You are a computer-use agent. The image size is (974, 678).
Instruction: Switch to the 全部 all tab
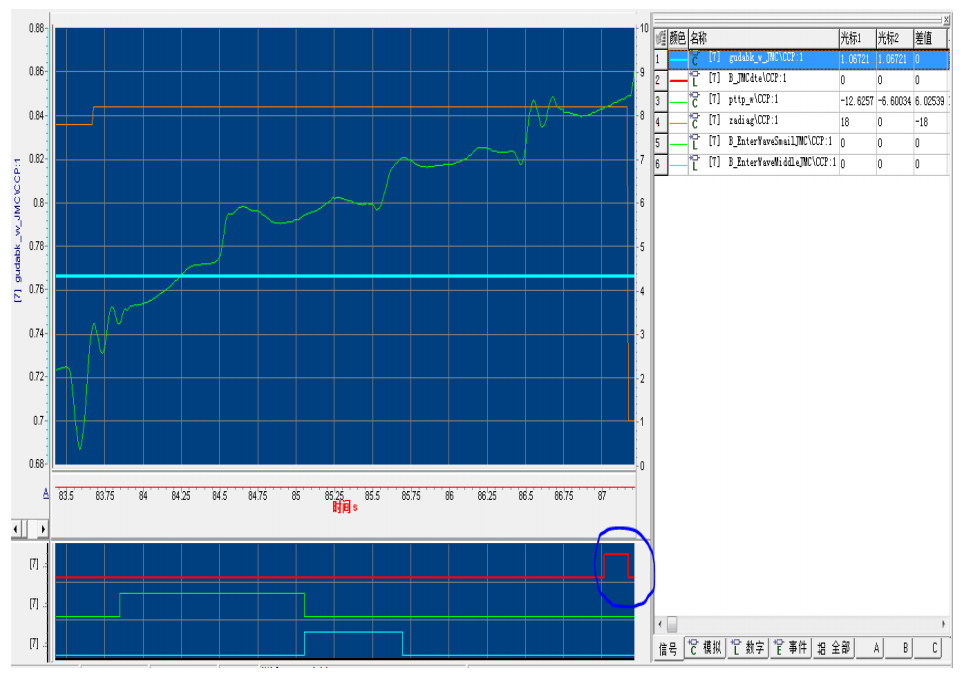coord(834,648)
